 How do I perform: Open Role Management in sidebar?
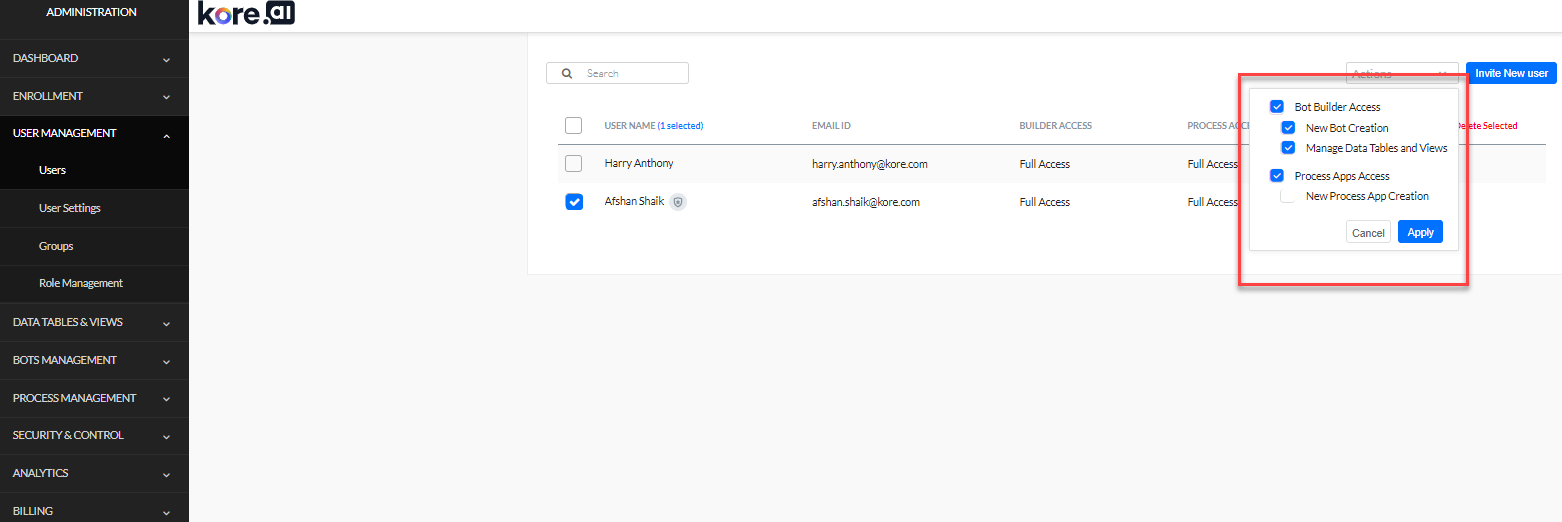81,284
